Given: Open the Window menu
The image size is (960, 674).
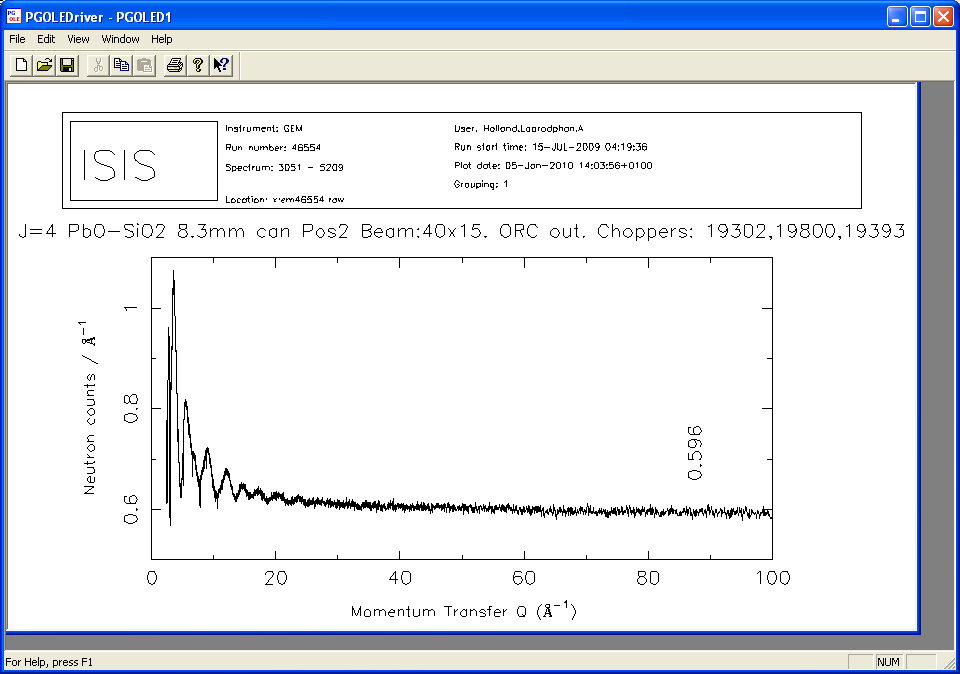Looking at the screenshot, I should (120, 39).
